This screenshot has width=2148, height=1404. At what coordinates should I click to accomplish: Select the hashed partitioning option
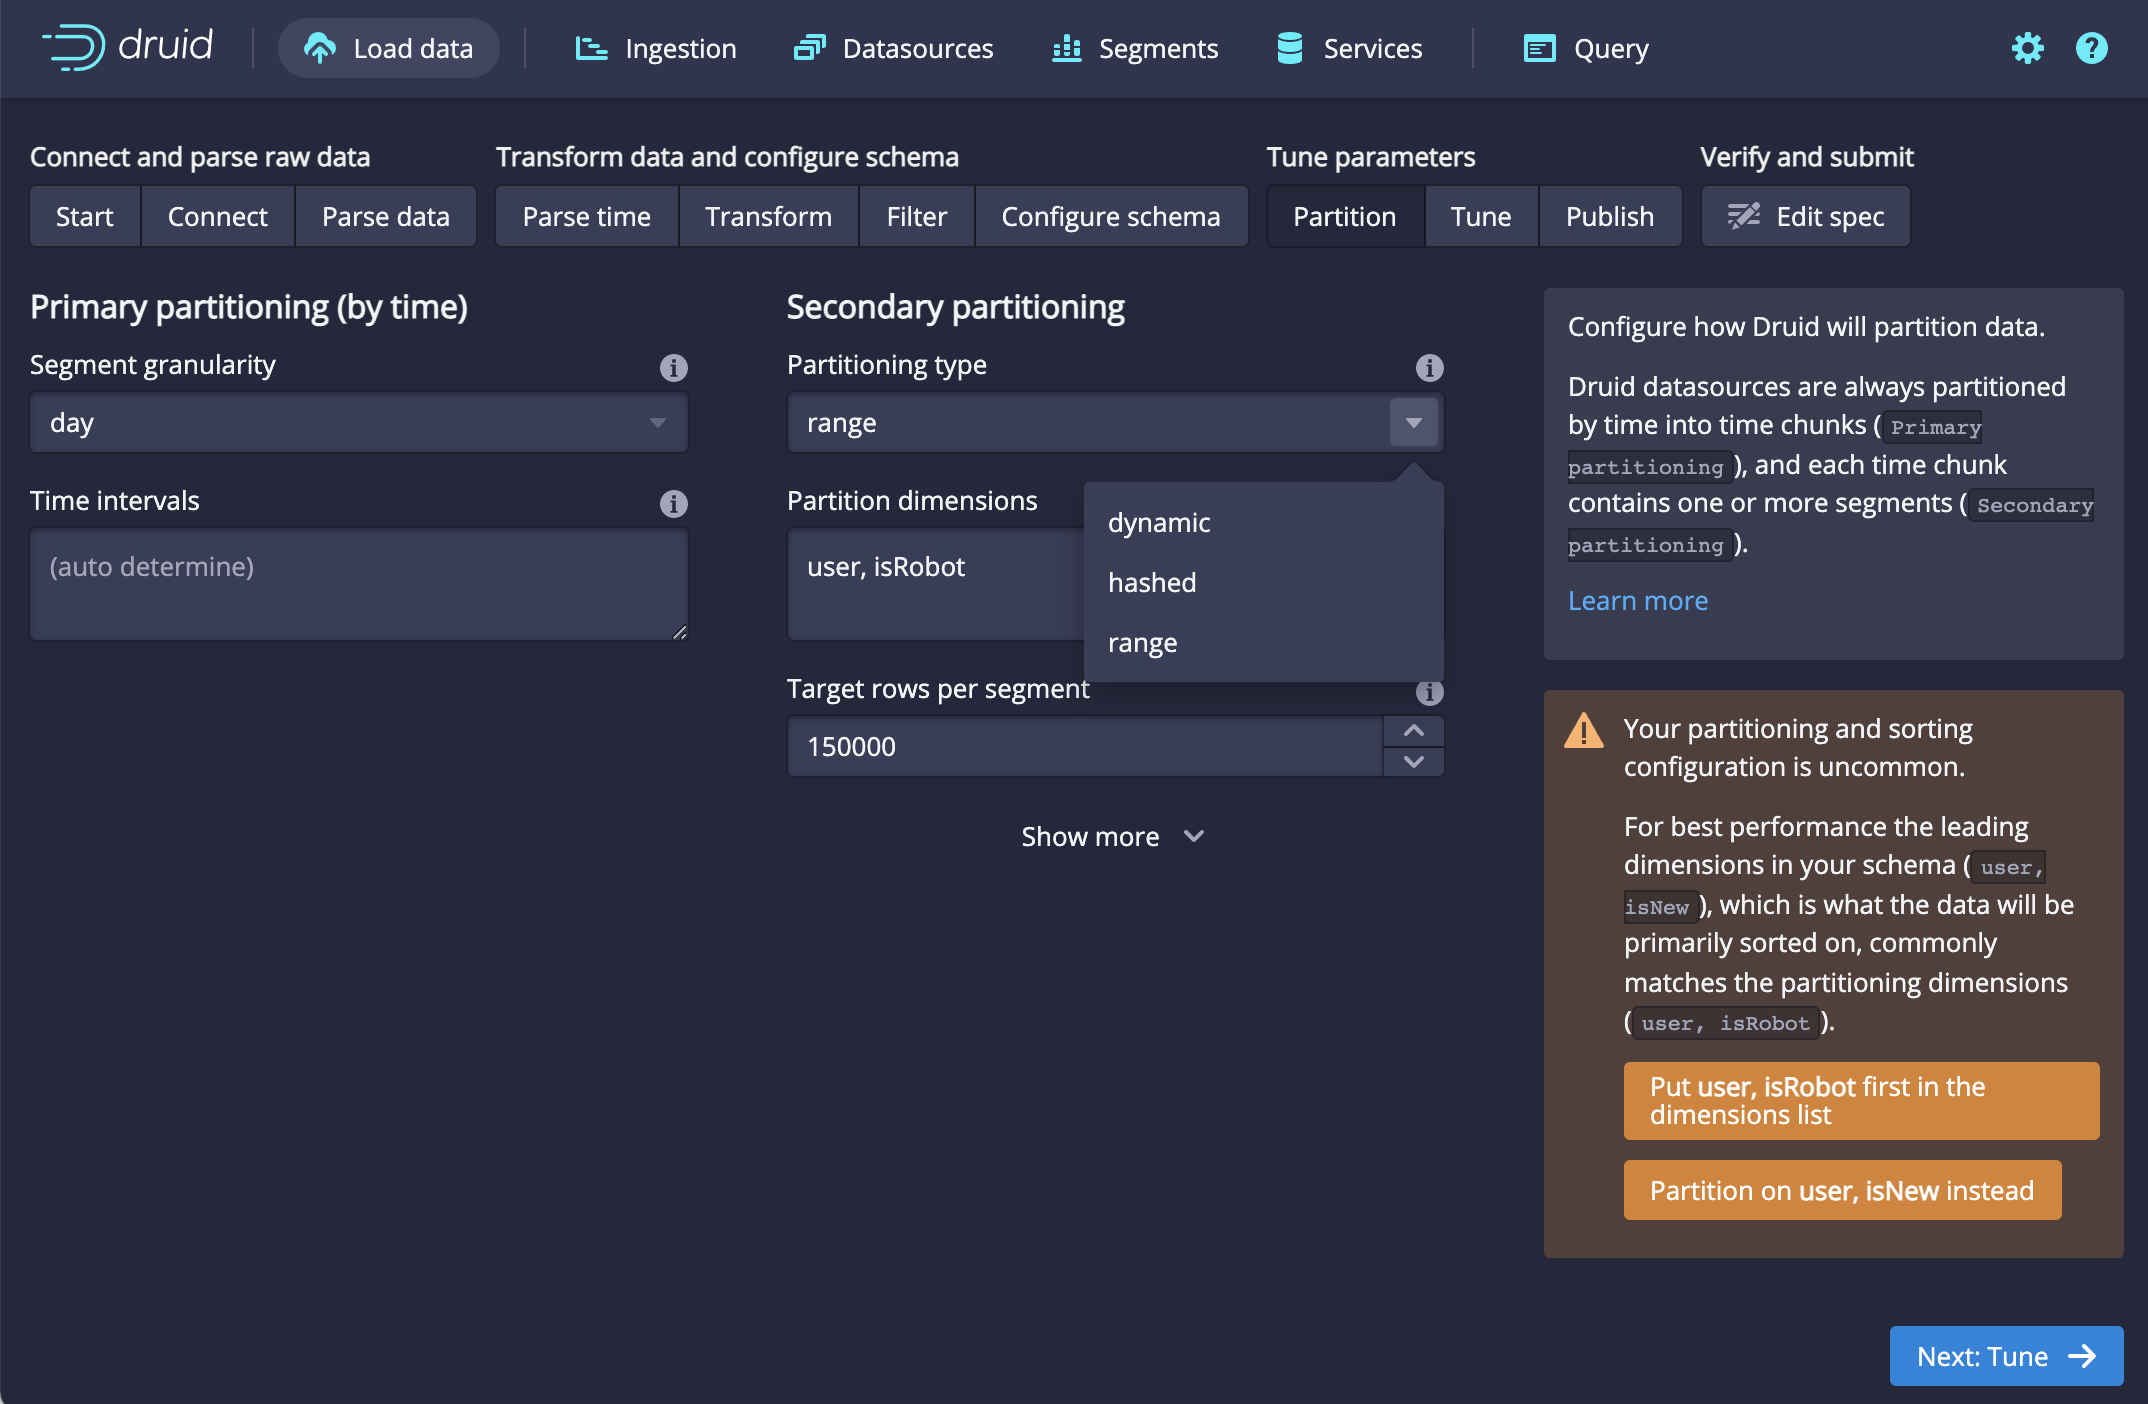[x=1152, y=583]
